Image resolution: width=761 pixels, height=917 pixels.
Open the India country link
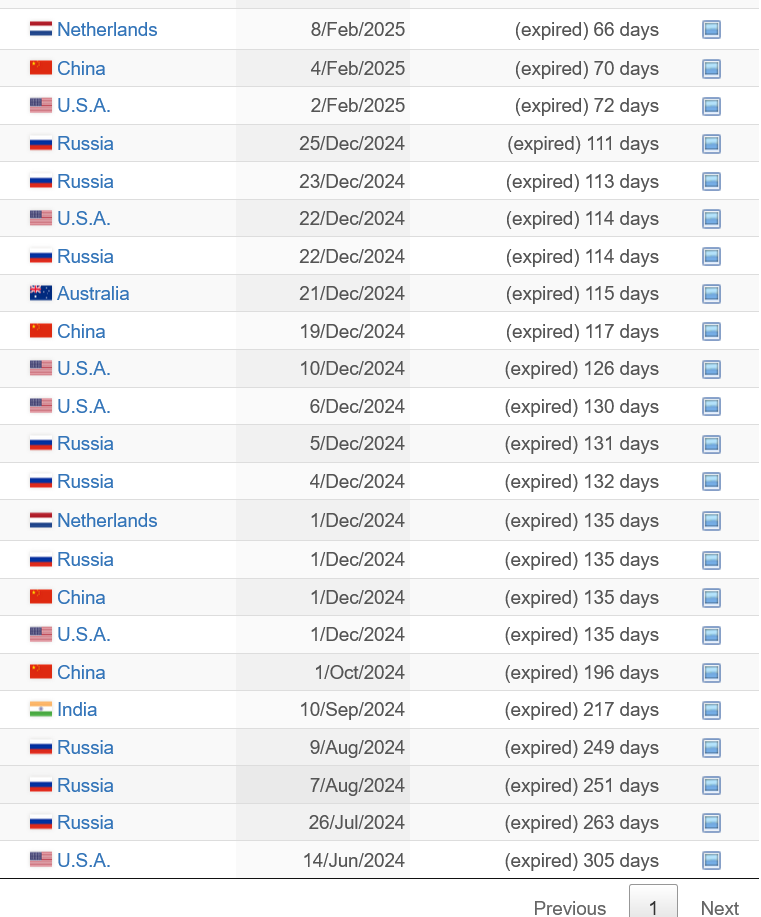coord(77,709)
